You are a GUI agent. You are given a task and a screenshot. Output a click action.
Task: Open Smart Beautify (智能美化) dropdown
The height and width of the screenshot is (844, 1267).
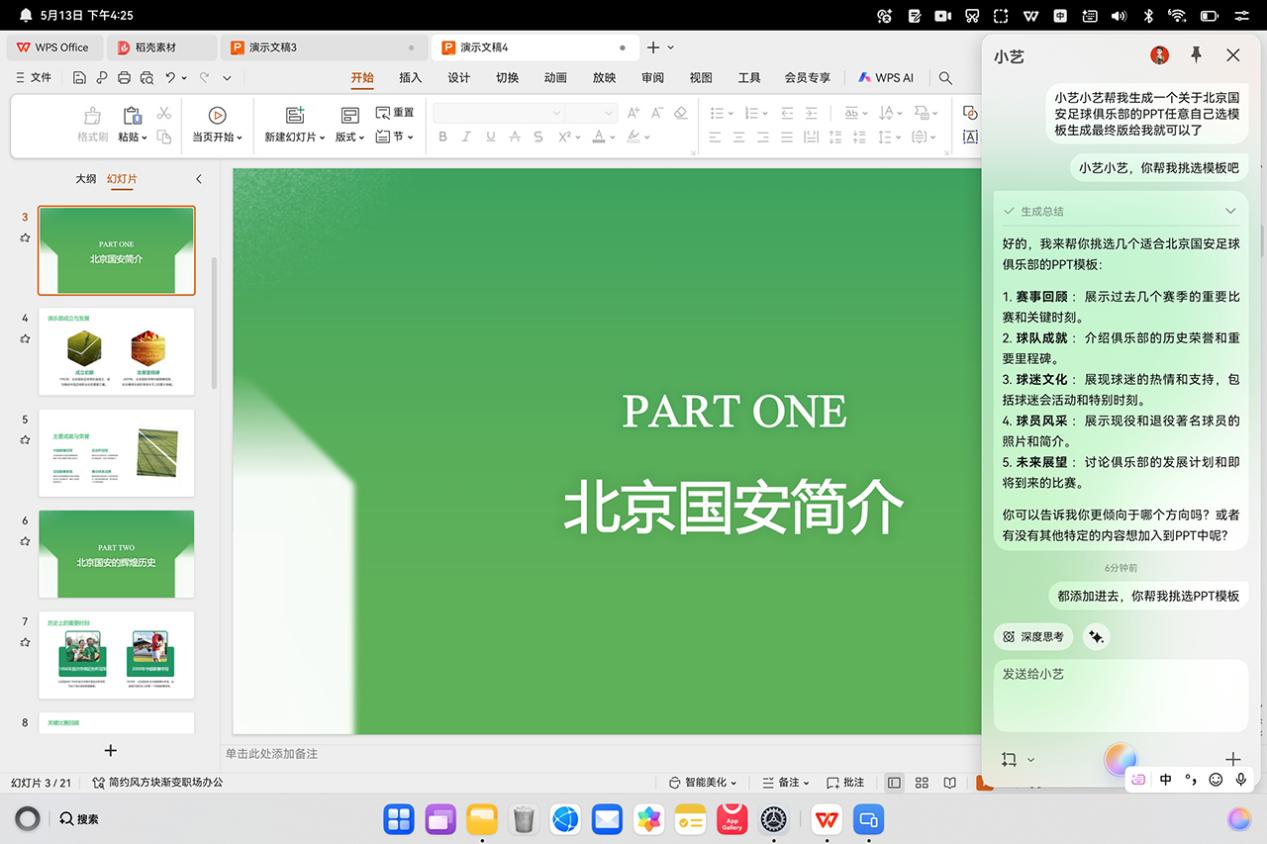click(703, 782)
